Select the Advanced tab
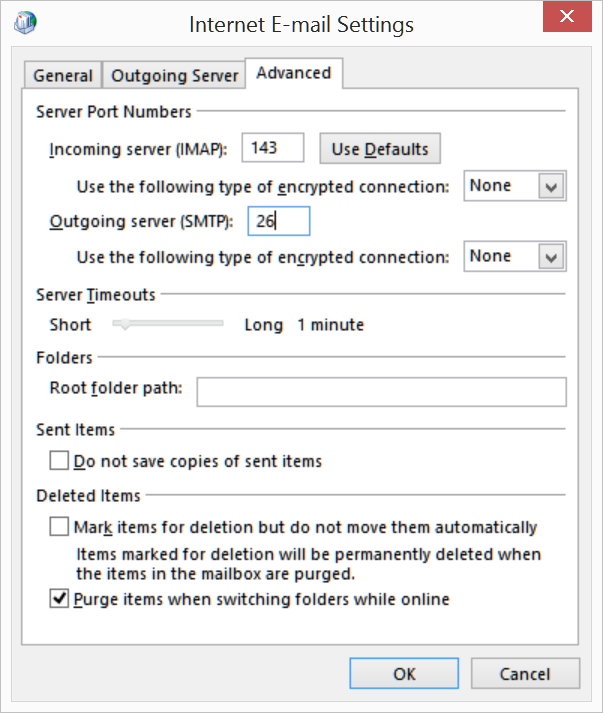This screenshot has height=713, width=603. pyautogui.click(x=294, y=73)
